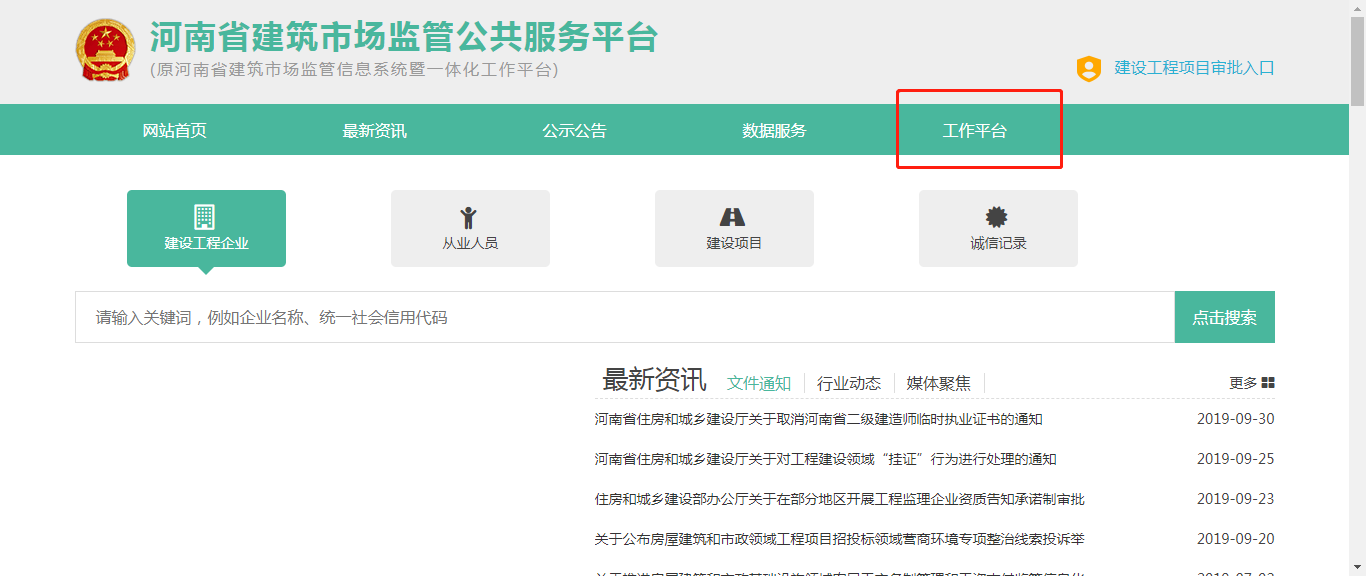Open the 工作平台 menu item
The height and width of the screenshot is (576, 1366).
pos(975,131)
